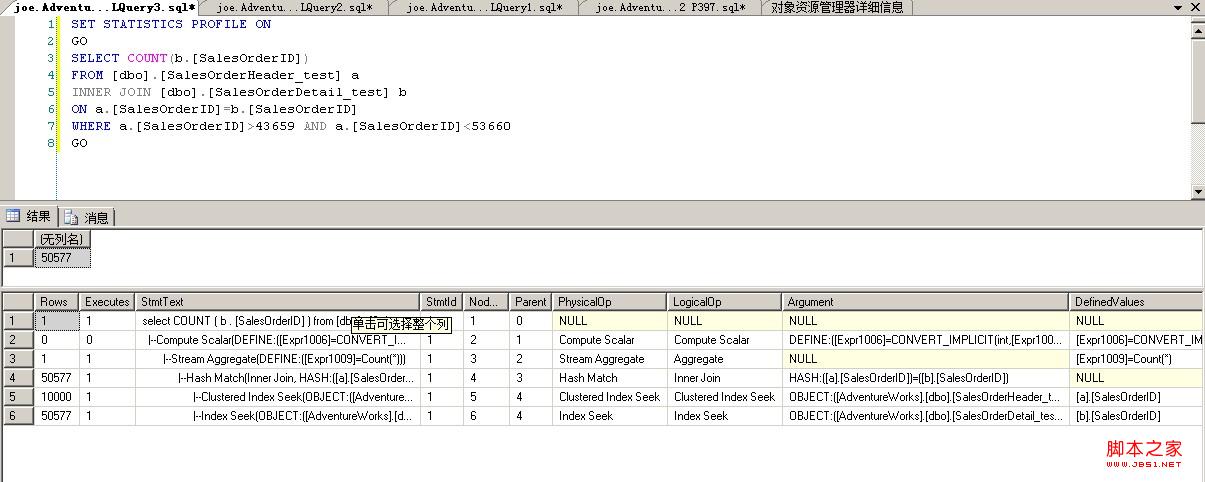
Task: Click 'Aggregate' in the LogicalOp column
Action: [x=725, y=359]
